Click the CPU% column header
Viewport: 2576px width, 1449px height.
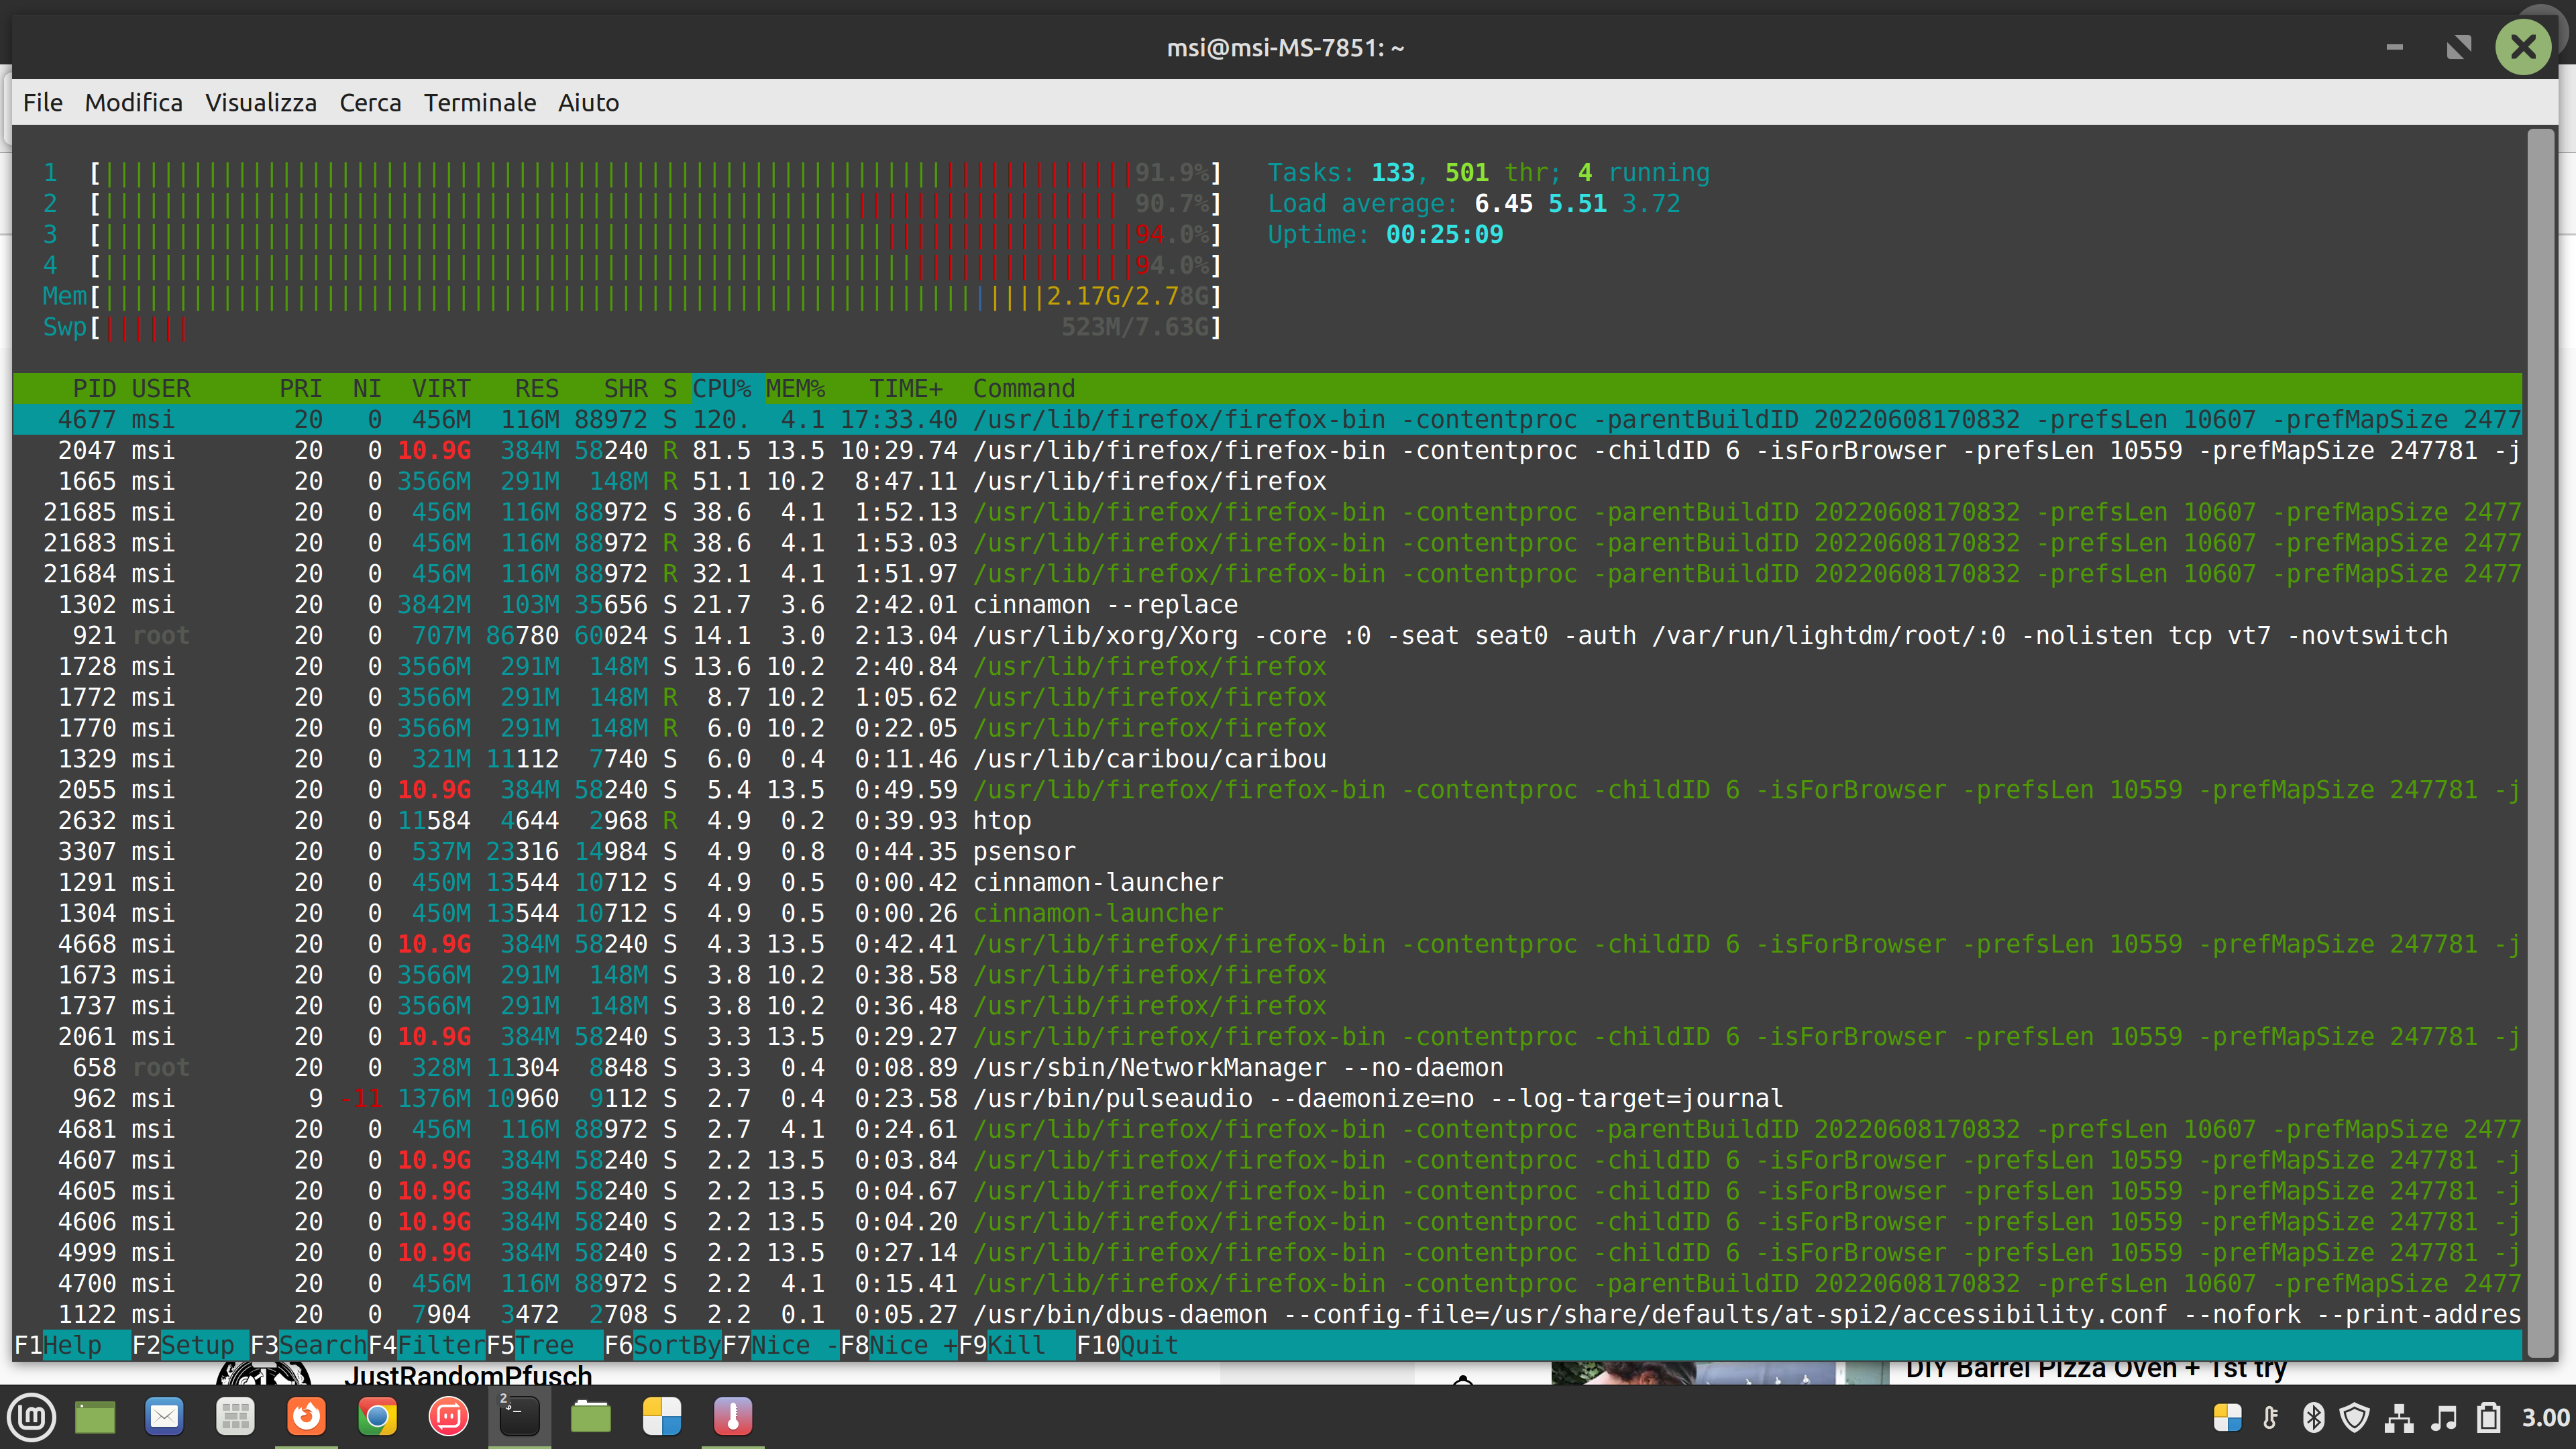[721, 388]
